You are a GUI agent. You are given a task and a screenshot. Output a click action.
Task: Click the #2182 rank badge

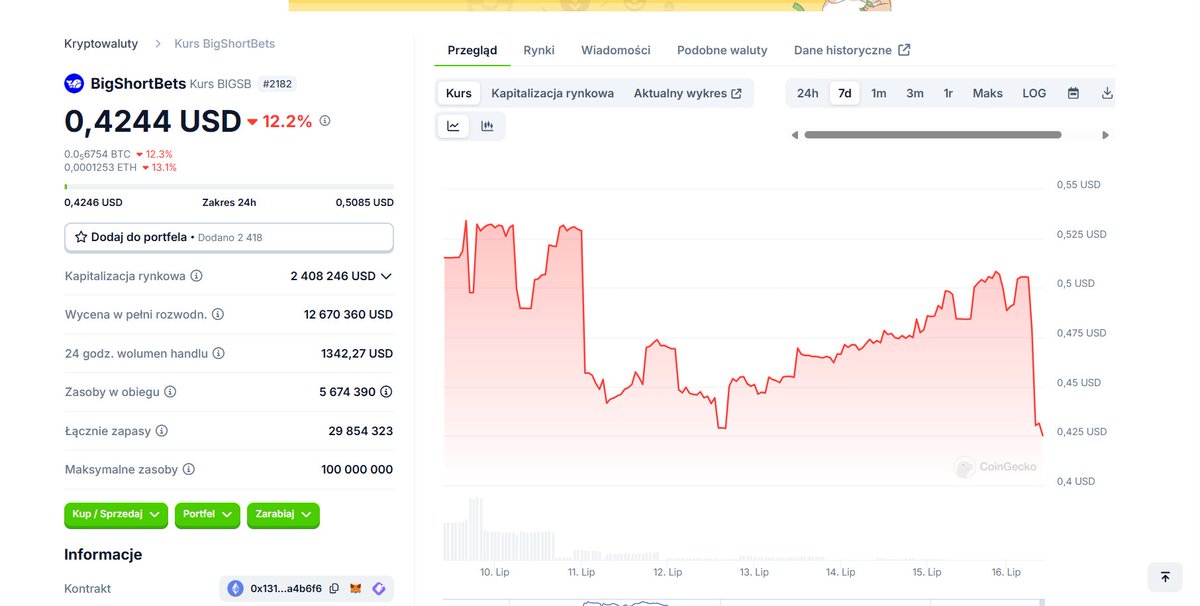coord(276,84)
